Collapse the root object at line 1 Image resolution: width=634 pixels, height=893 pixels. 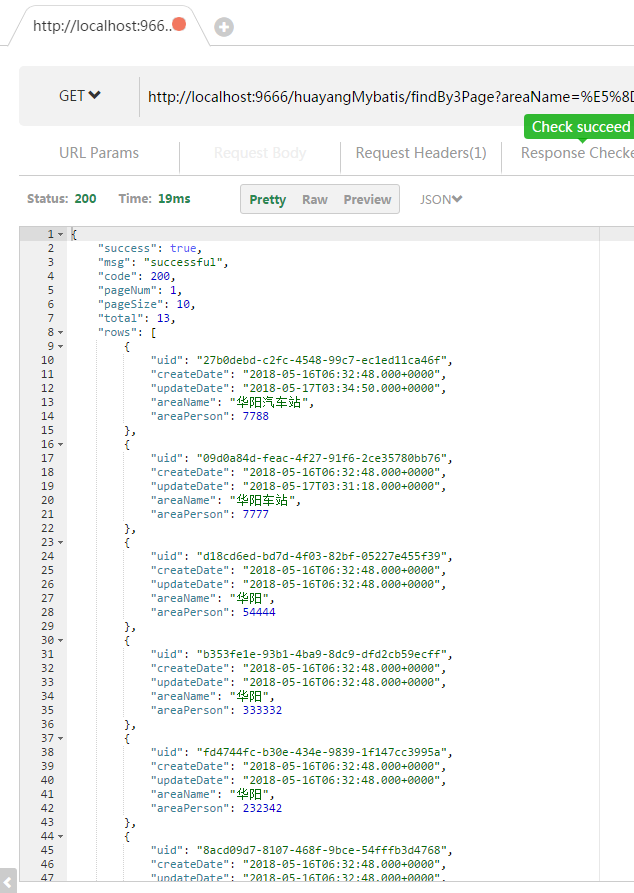[x=61, y=235]
